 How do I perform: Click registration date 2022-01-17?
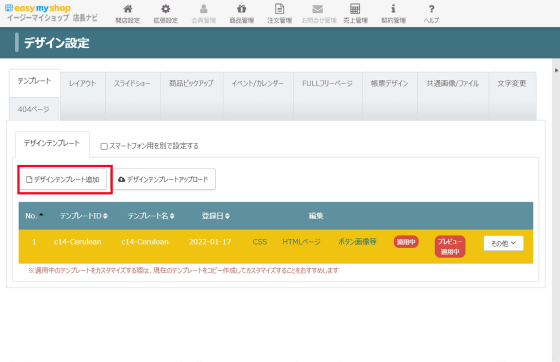pos(210,242)
